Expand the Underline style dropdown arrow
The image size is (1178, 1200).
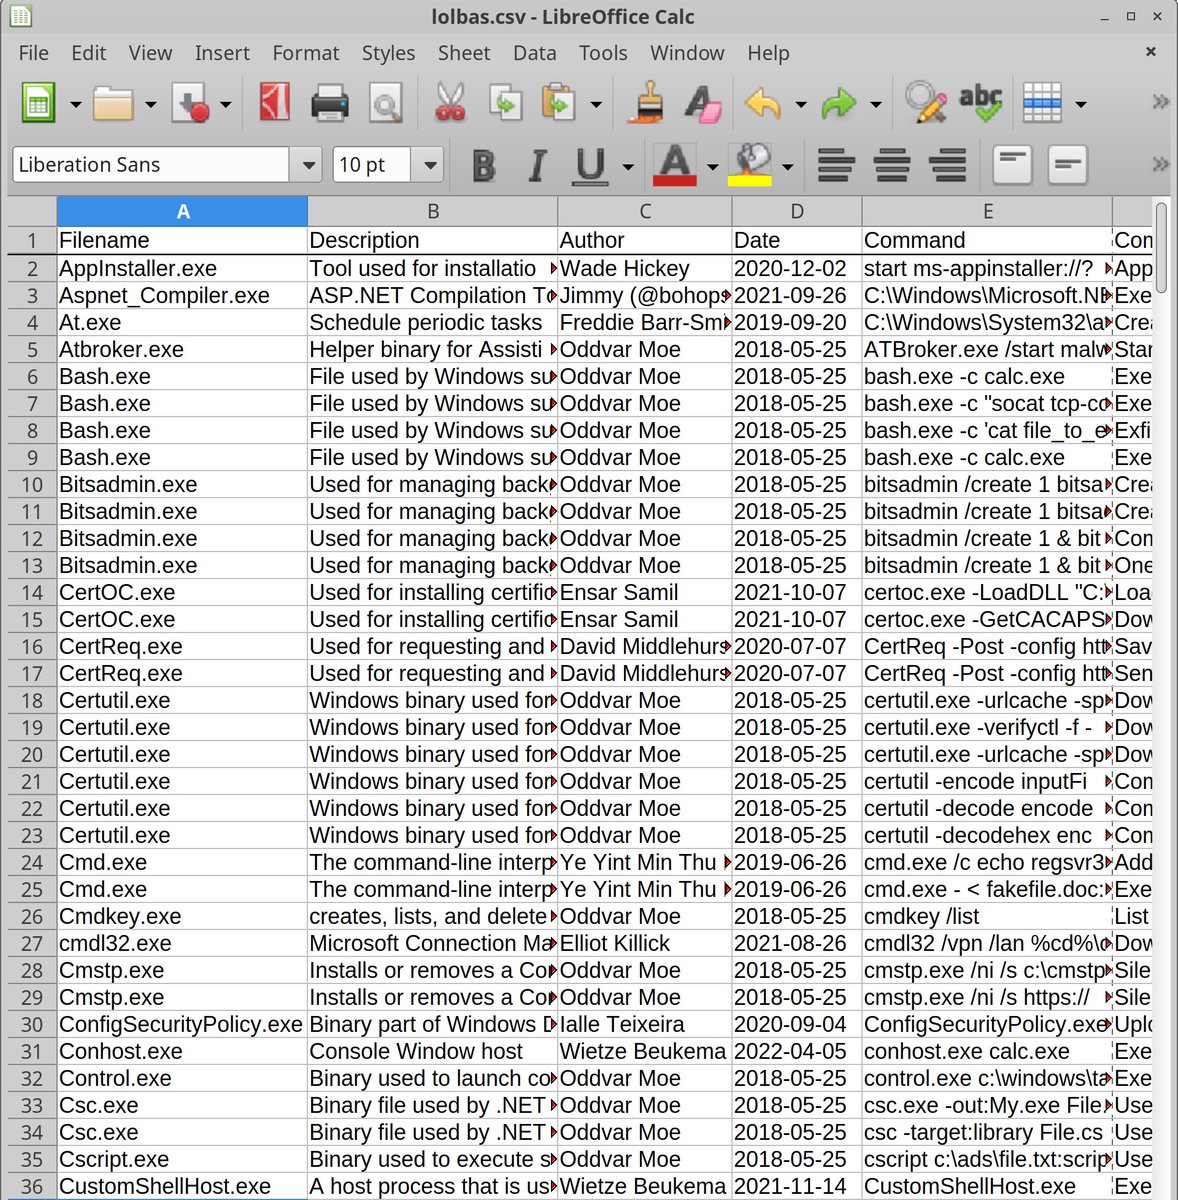(x=628, y=166)
